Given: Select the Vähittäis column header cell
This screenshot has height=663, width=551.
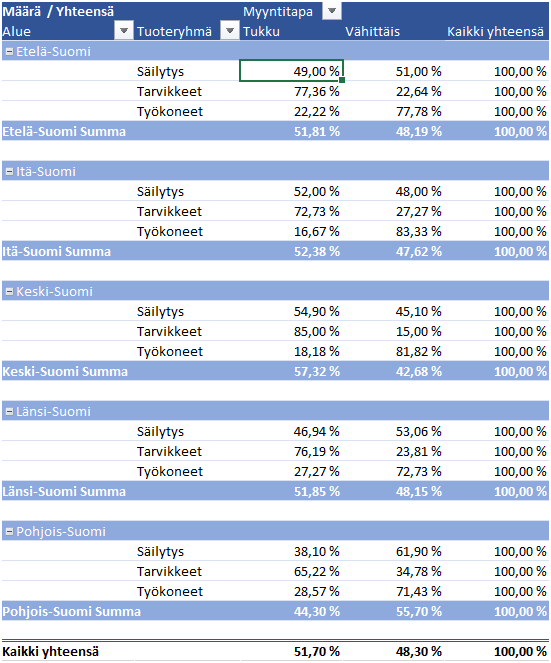Looking at the screenshot, I should [x=393, y=31].
